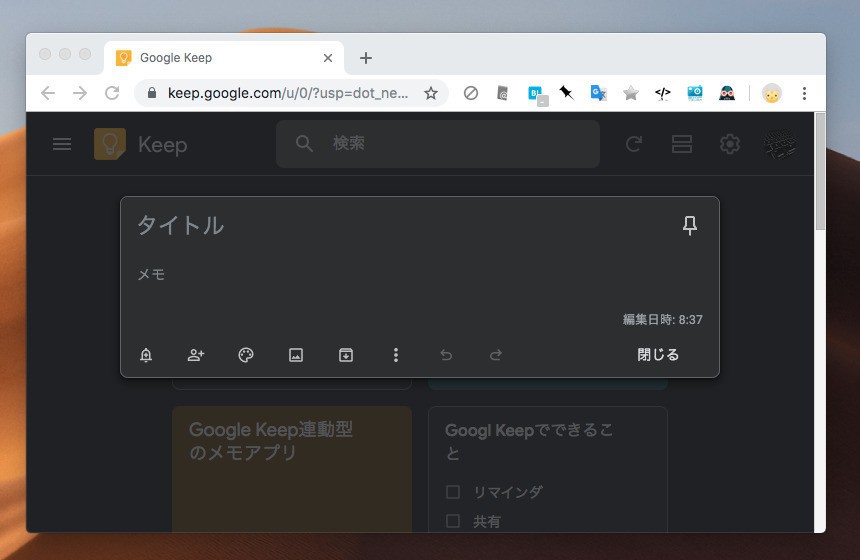Click the blocker circle-slash extension icon
The image size is (860, 560).
pyautogui.click(x=471, y=93)
